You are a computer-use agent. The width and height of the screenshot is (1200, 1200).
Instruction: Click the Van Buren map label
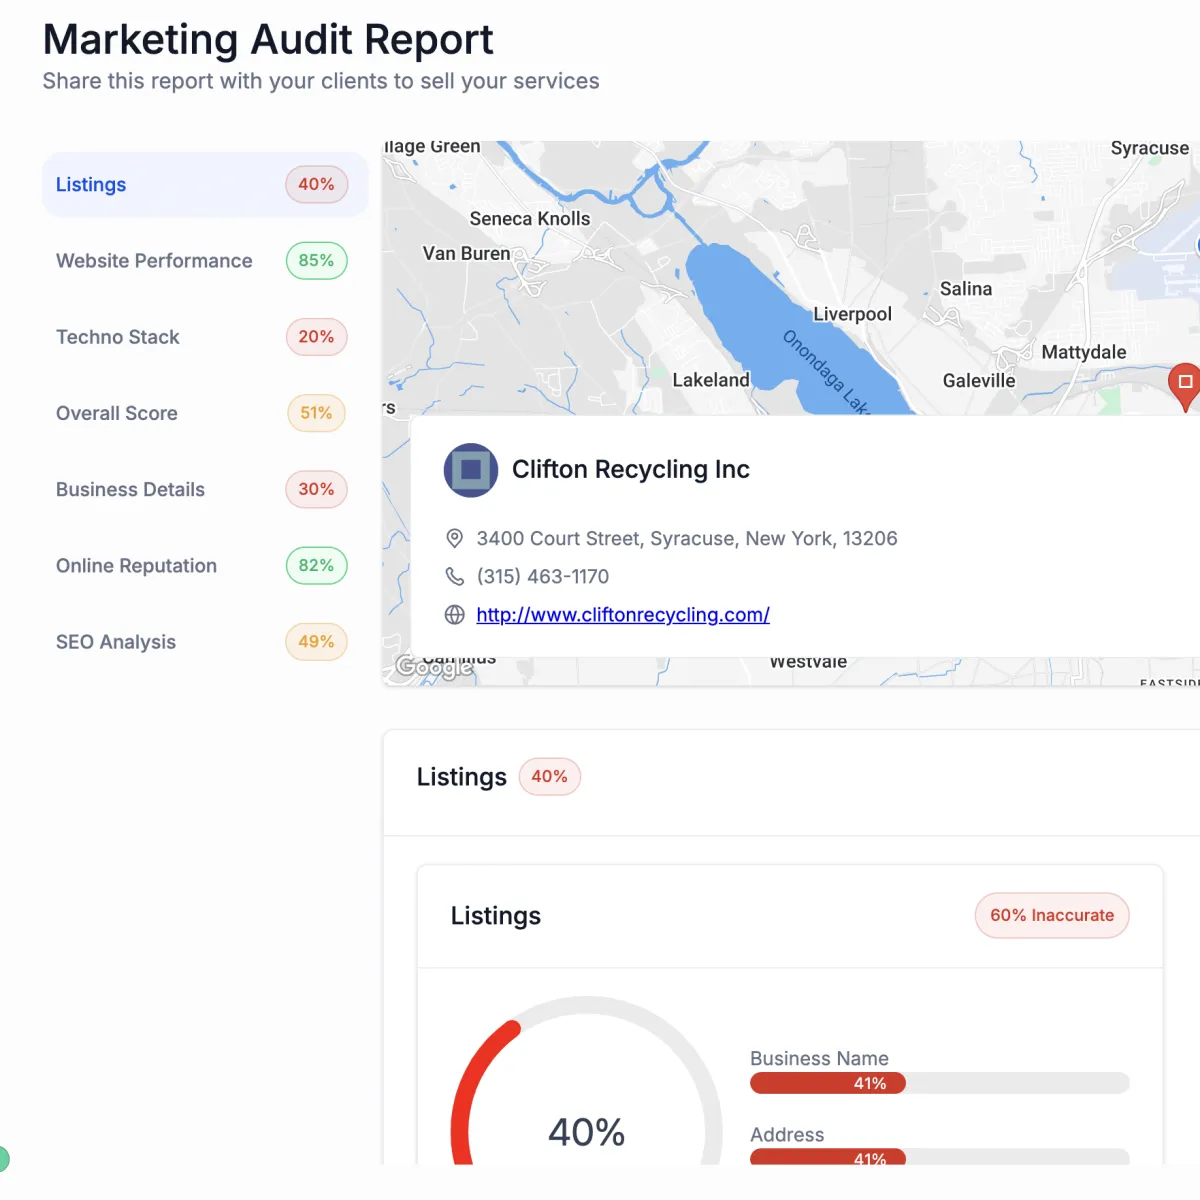(466, 253)
